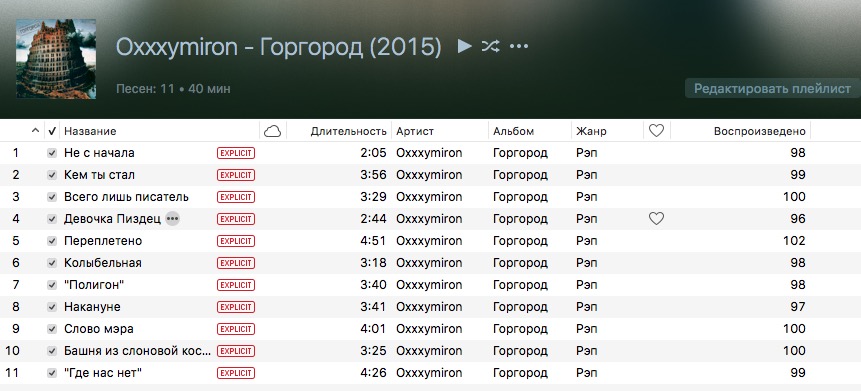The height and width of the screenshot is (391, 861).
Task: Click the EXPLICIT badge on Всего лишь писатель
Action: (236, 197)
